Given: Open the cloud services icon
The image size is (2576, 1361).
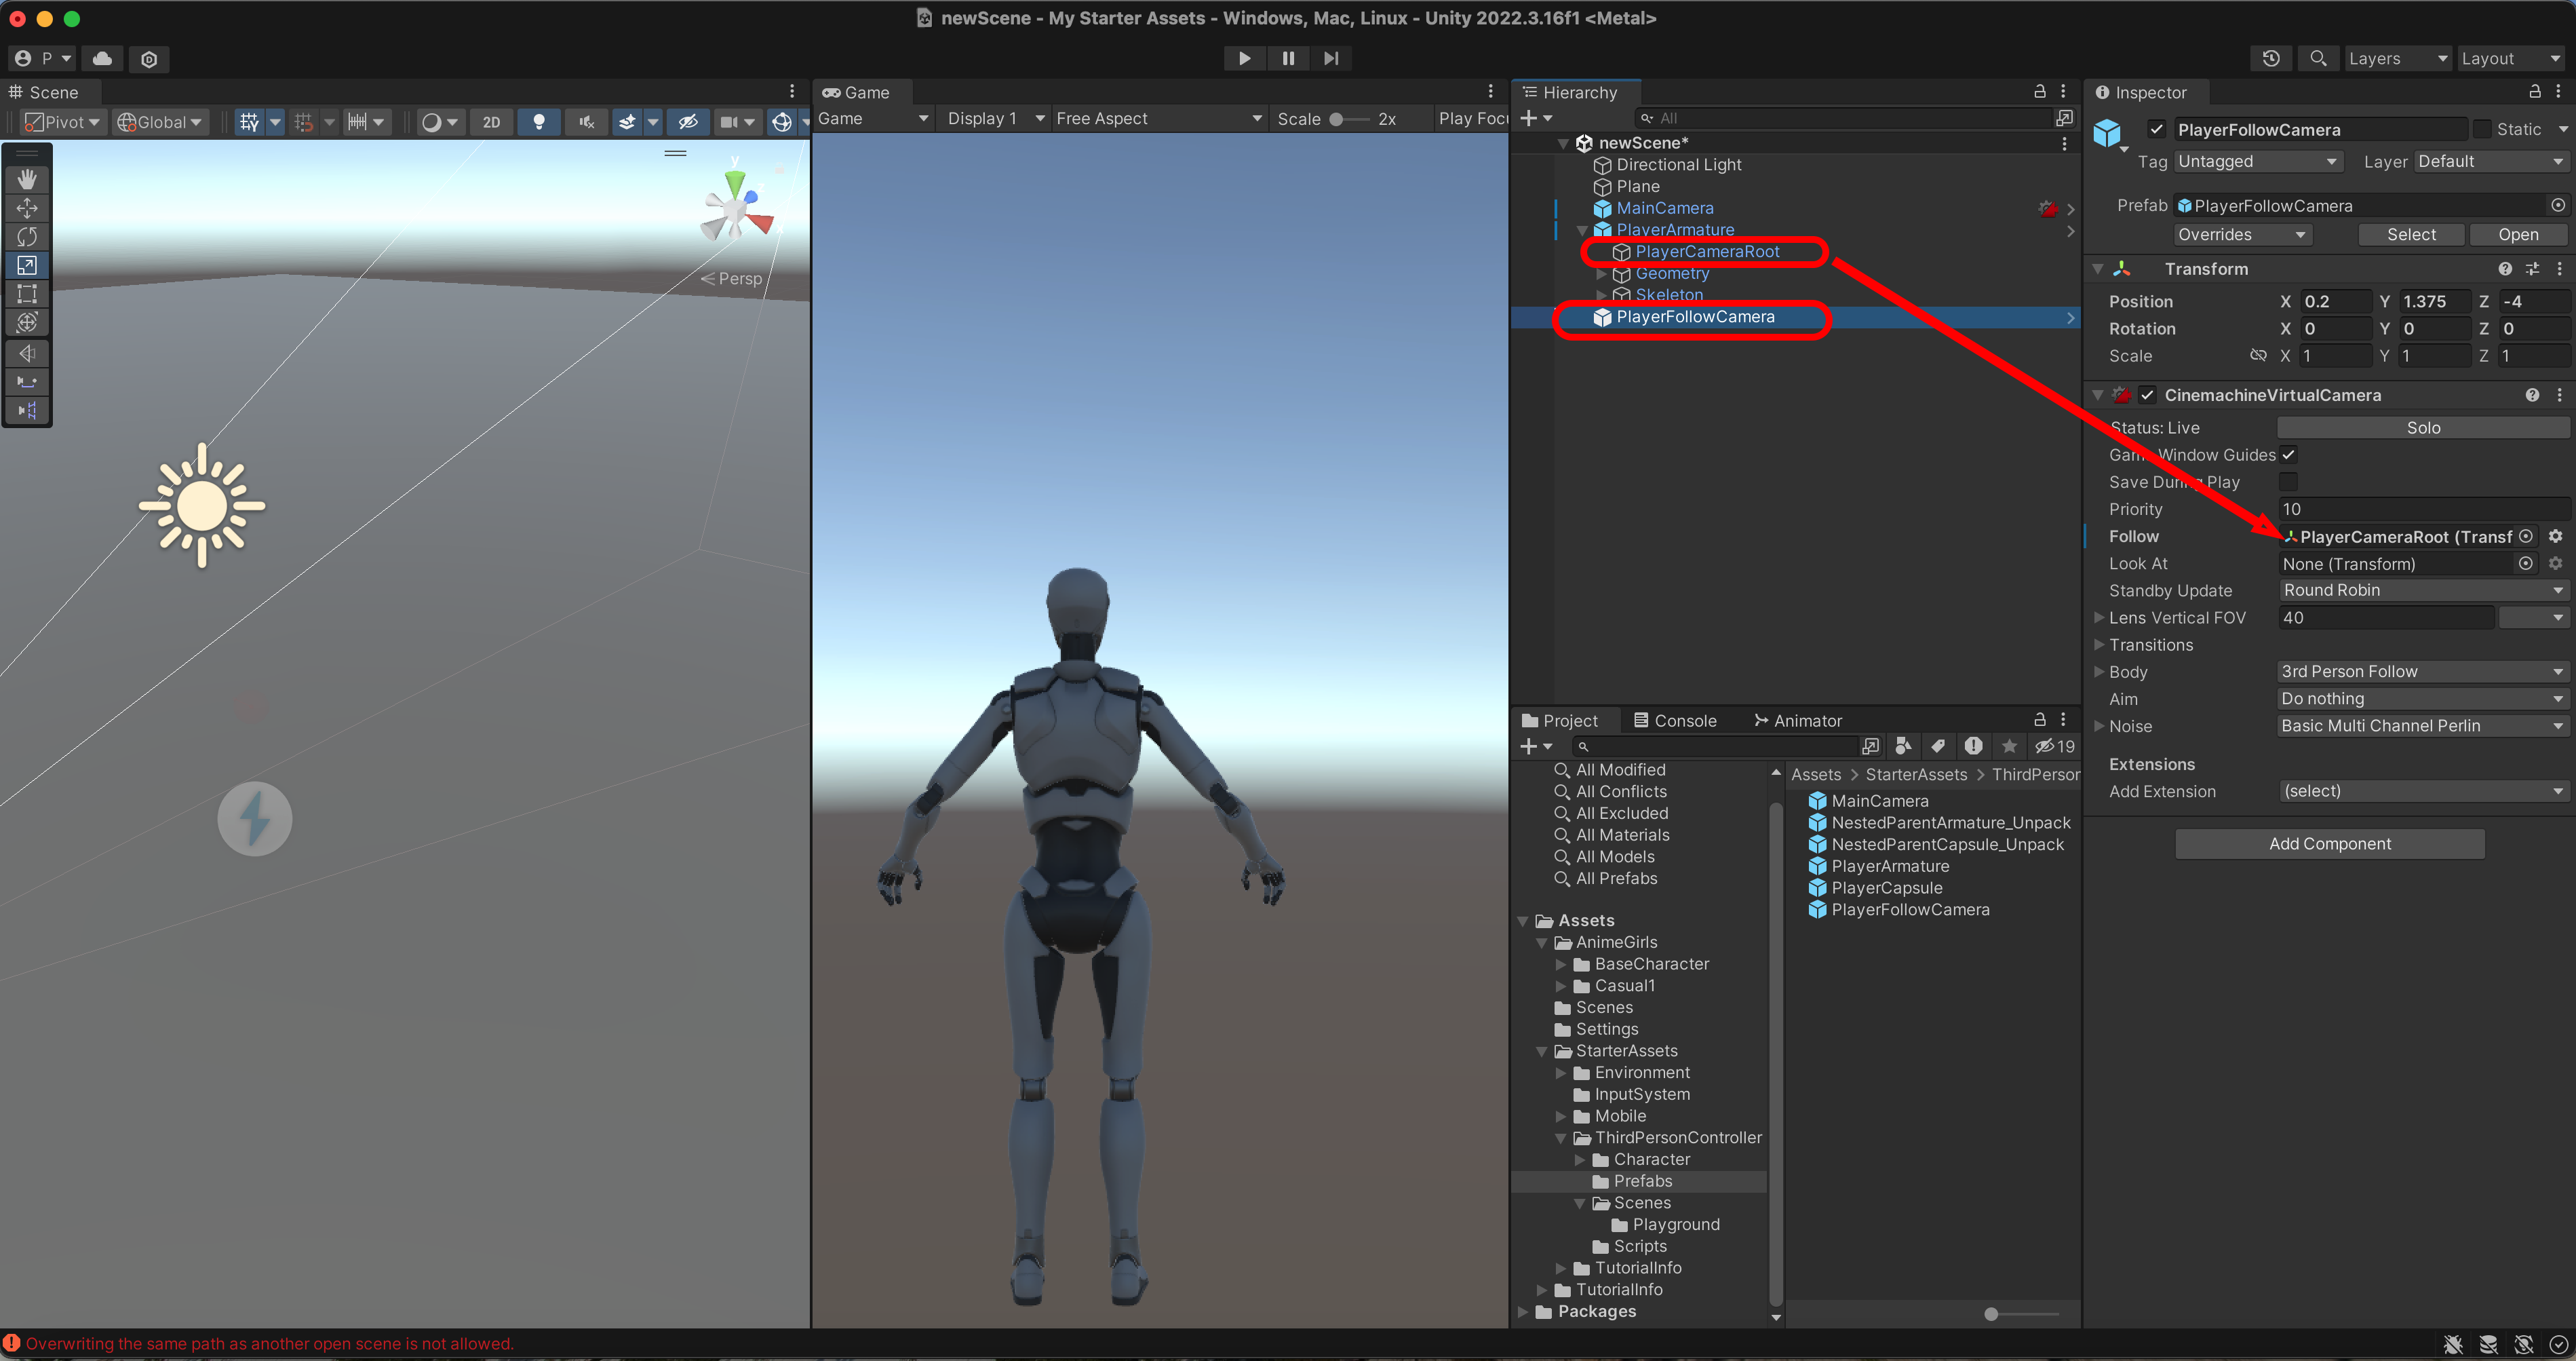Looking at the screenshot, I should pos(102,58).
